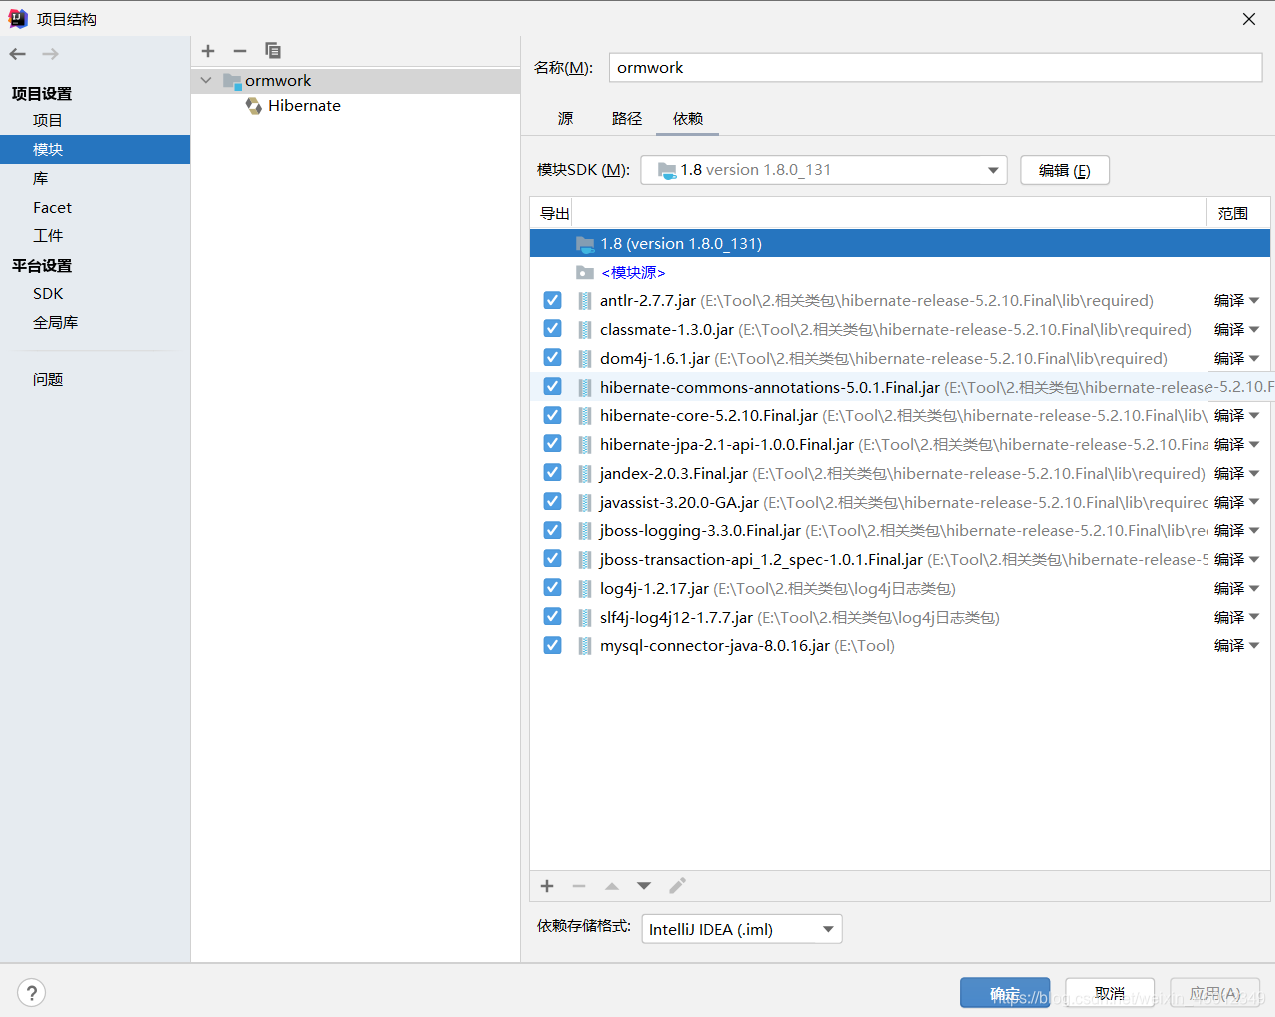Switch to the 依赖 (Dependencies) tab

click(688, 118)
